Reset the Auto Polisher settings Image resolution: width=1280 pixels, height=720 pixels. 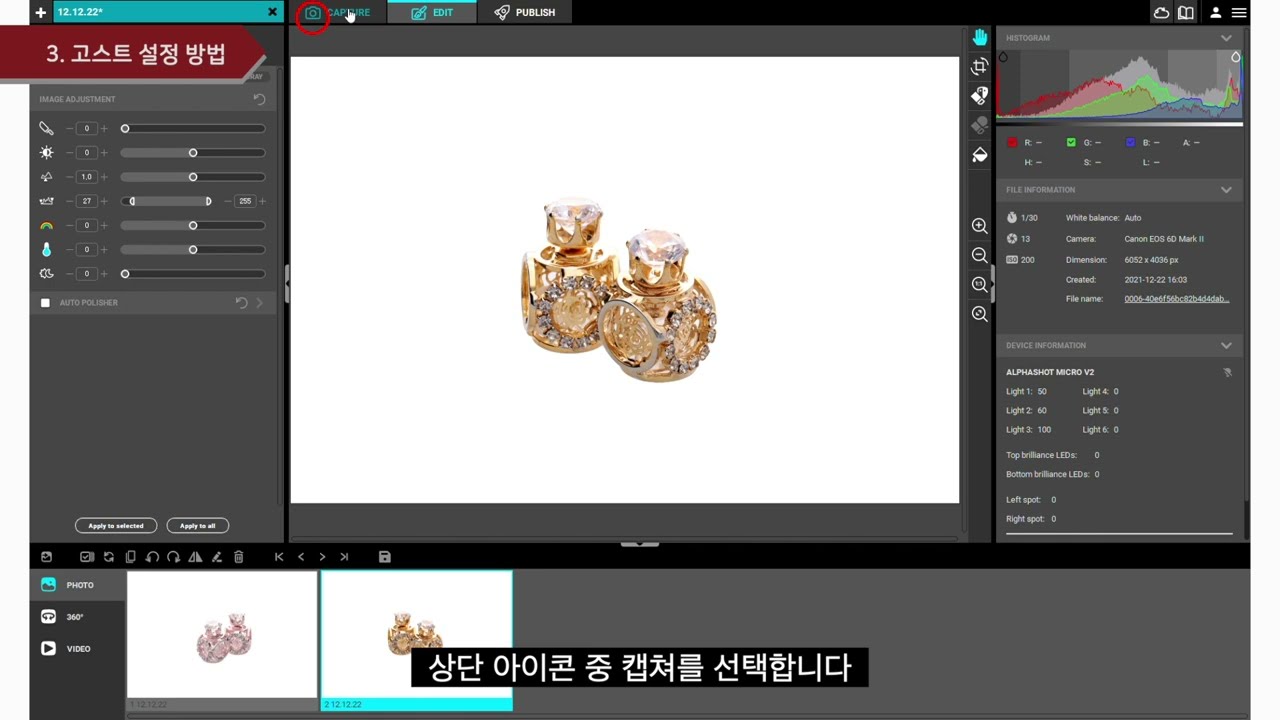241,303
